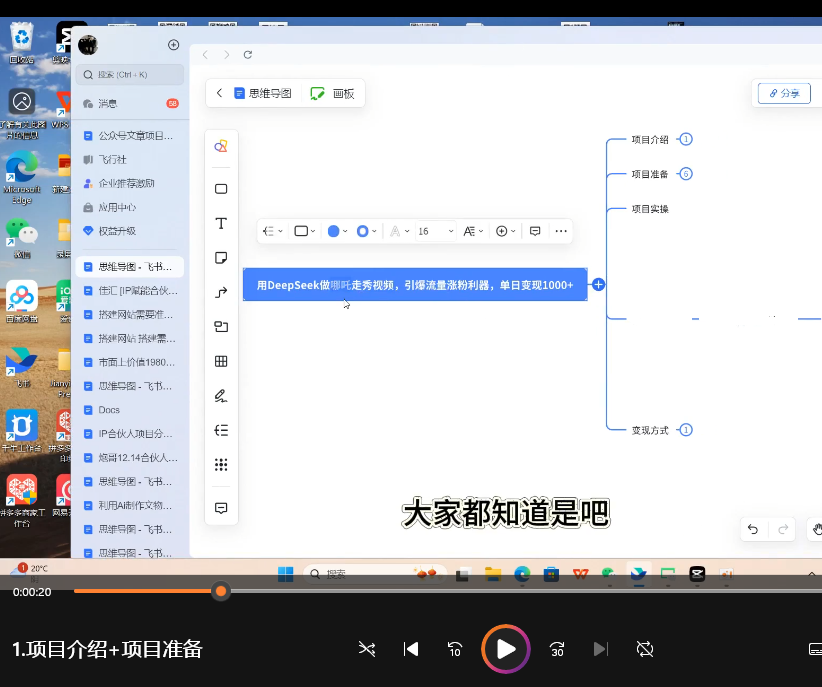Viewport: 822px width, 687px height.
Task: Click the redo arrow on canvas
Action: [783, 529]
